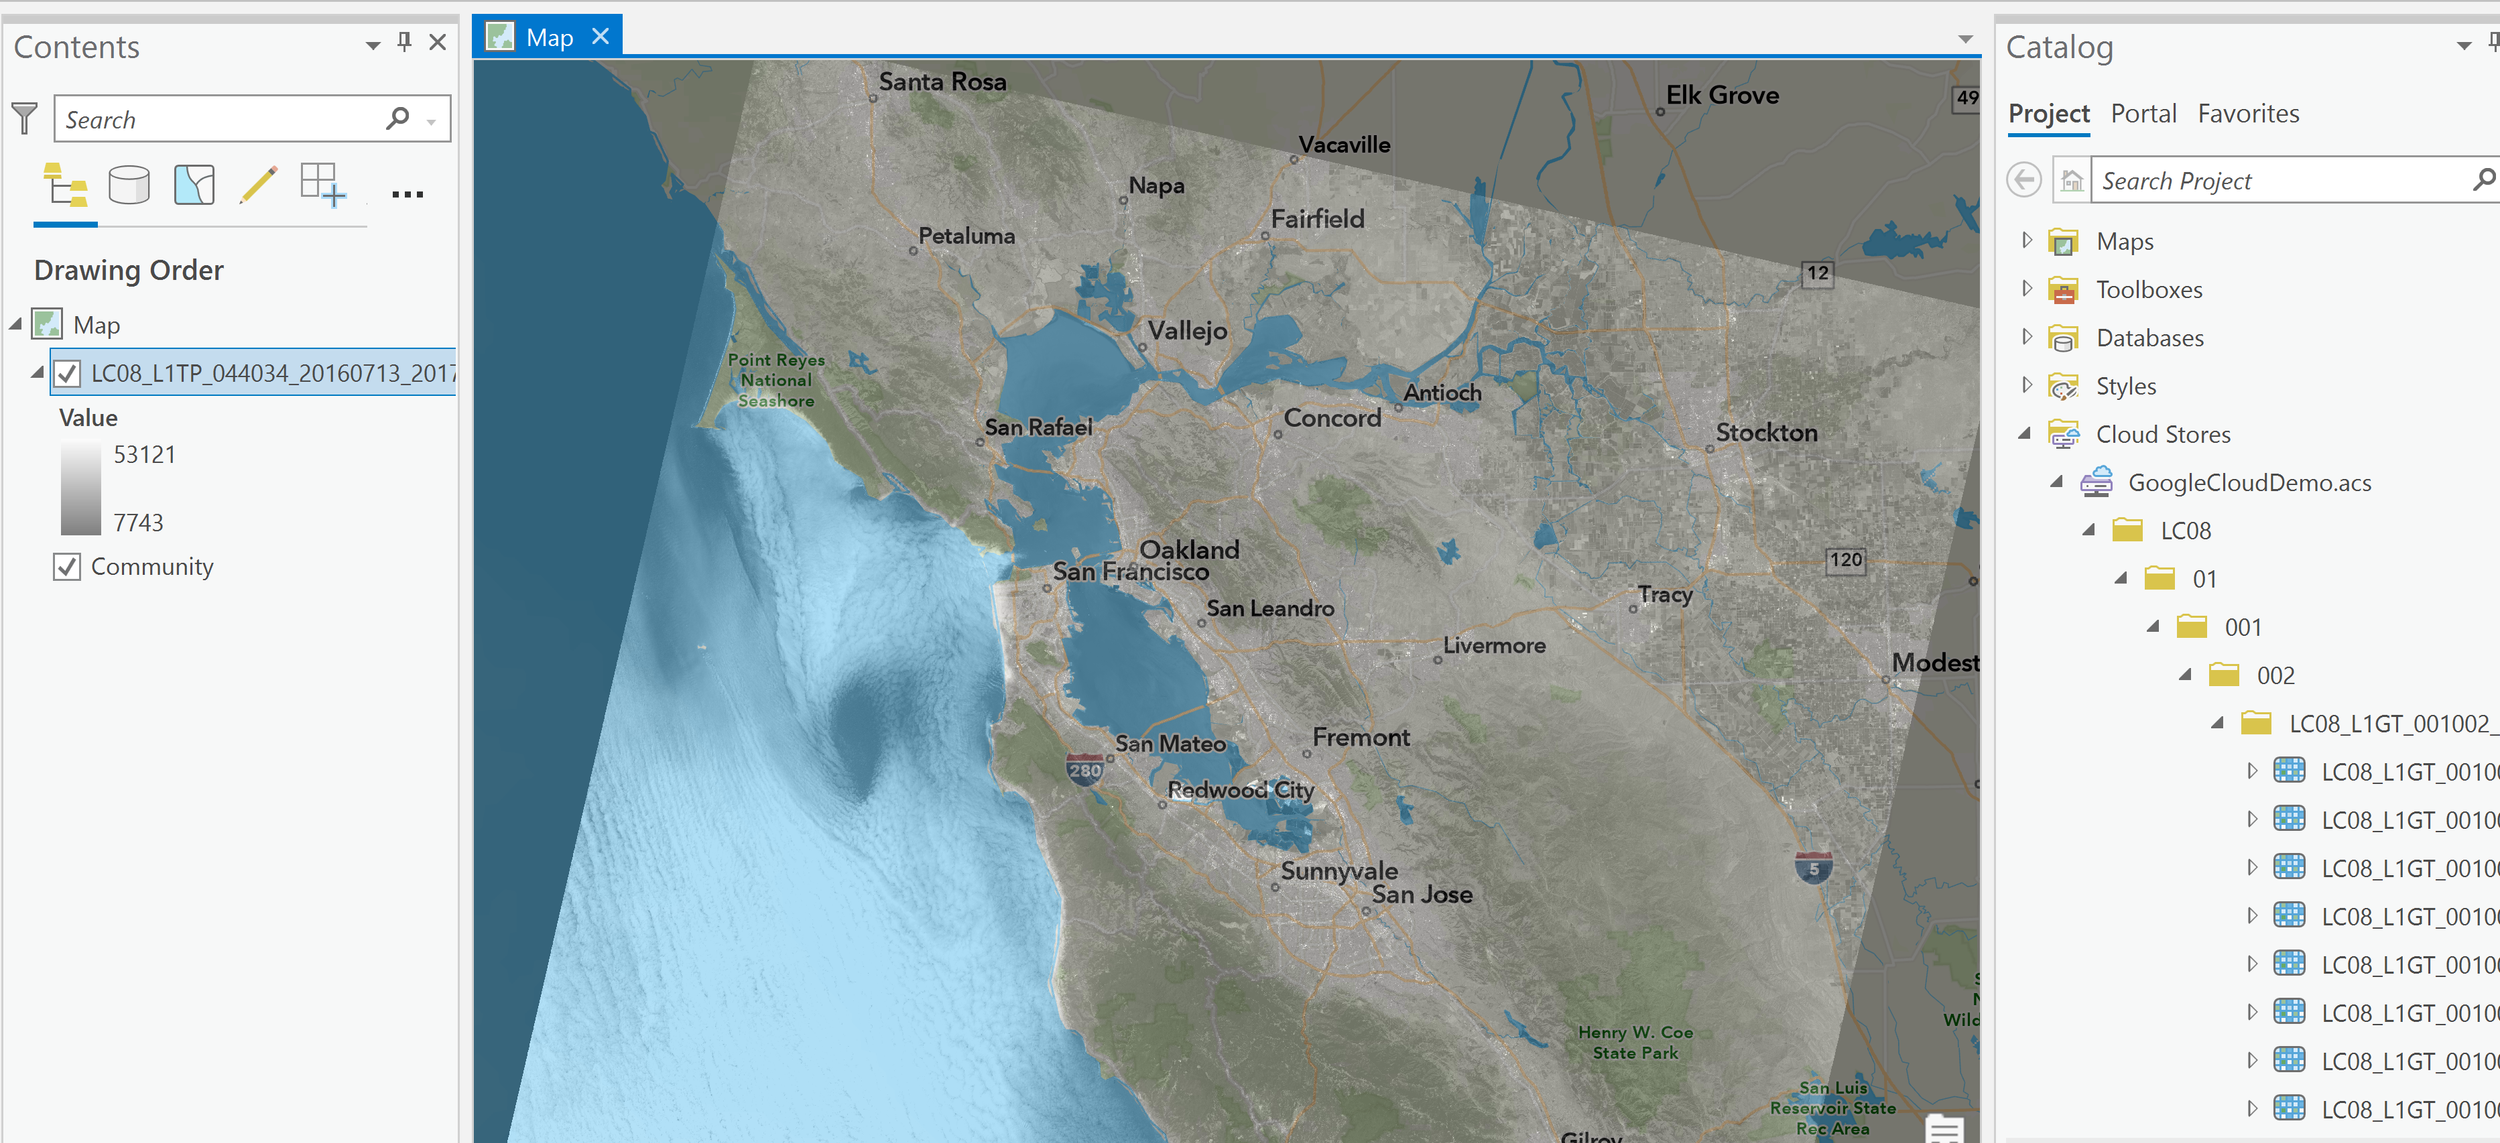Select List By Selection icon
This screenshot has height=1143, width=2500.
pyautogui.click(x=194, y=186)
